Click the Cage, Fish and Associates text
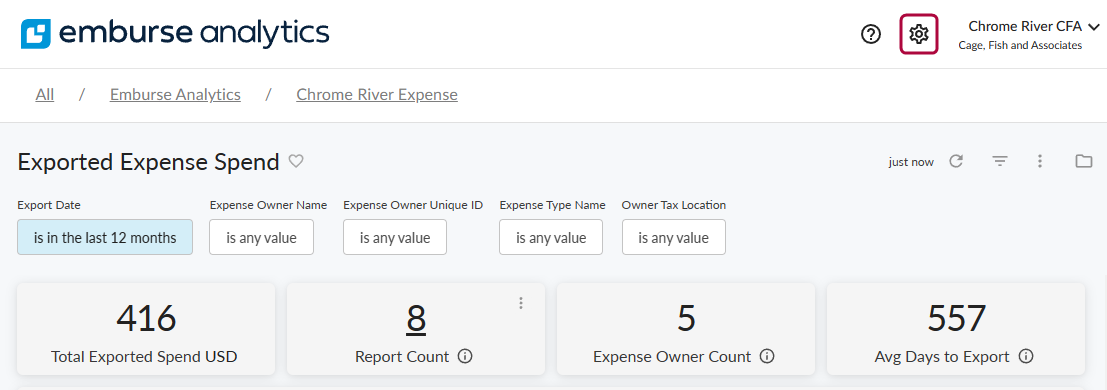Image resolution: width=1107 pixels, height=390 pixels. pyautogui.click(x=1020, y=45)
